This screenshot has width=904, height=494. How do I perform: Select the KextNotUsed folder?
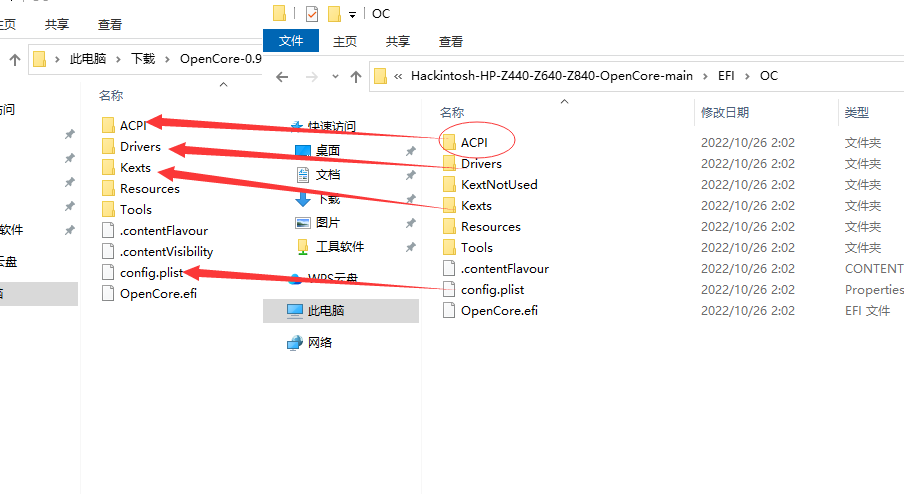[498, 184]
